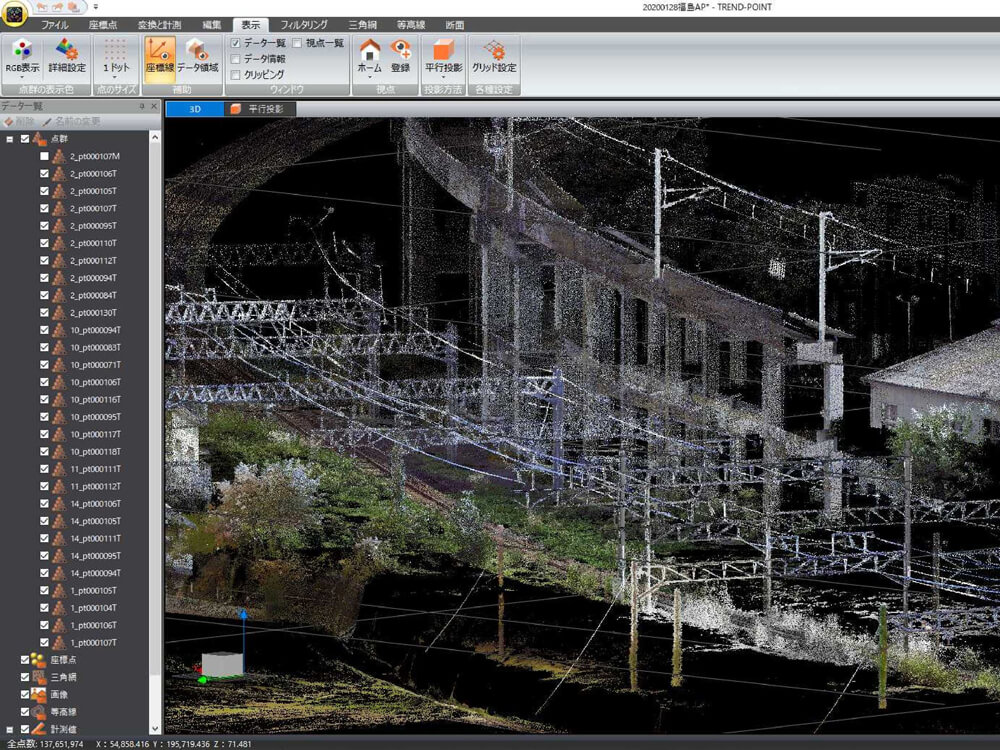Collapse the 計測値 tree node
Image resolution: width=1000 pixels, height=750 pixels.
point(10,729)
